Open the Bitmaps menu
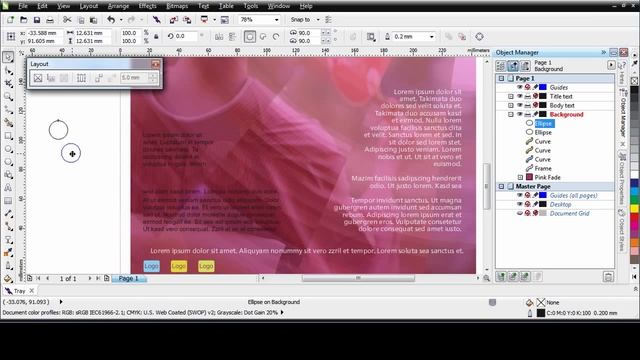Screen dimensions: 640x360 pyautogui.click(x=177, y=6)
